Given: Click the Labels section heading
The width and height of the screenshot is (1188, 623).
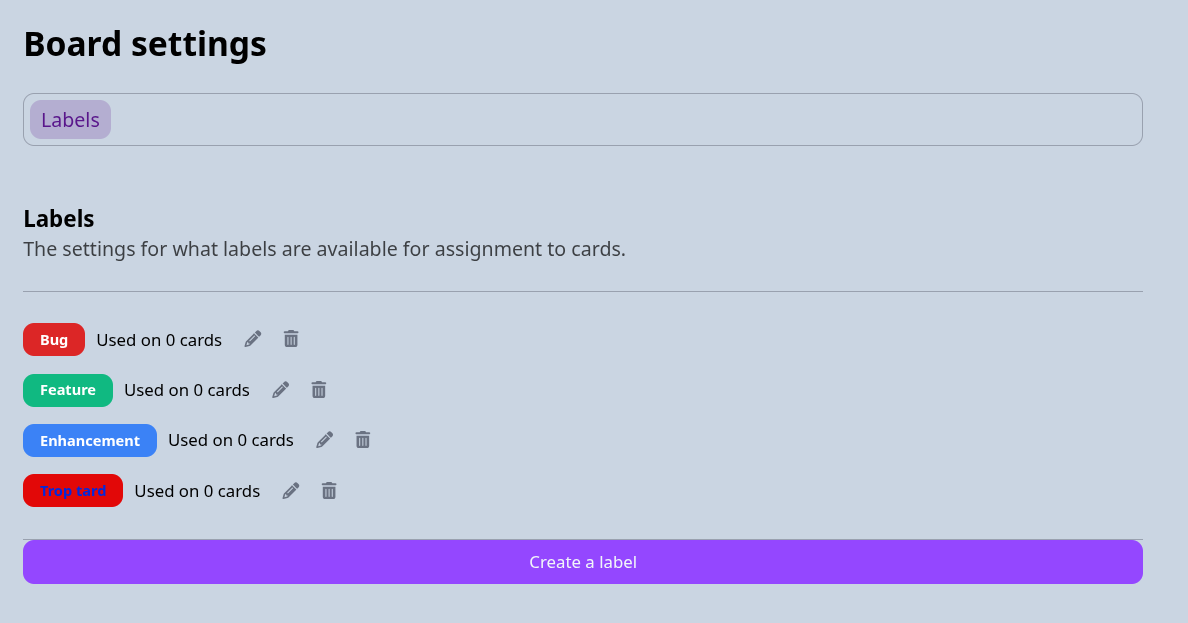Looking at the screenshot, I should coord(59,218).
